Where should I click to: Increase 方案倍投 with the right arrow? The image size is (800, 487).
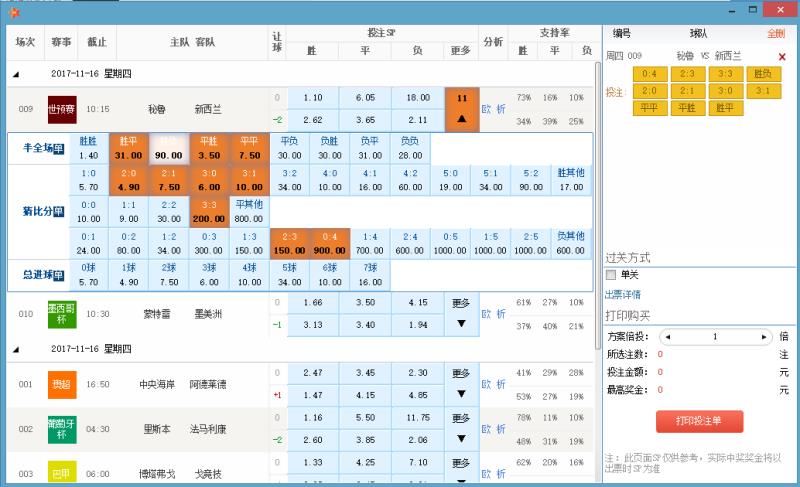coord(764,337)
